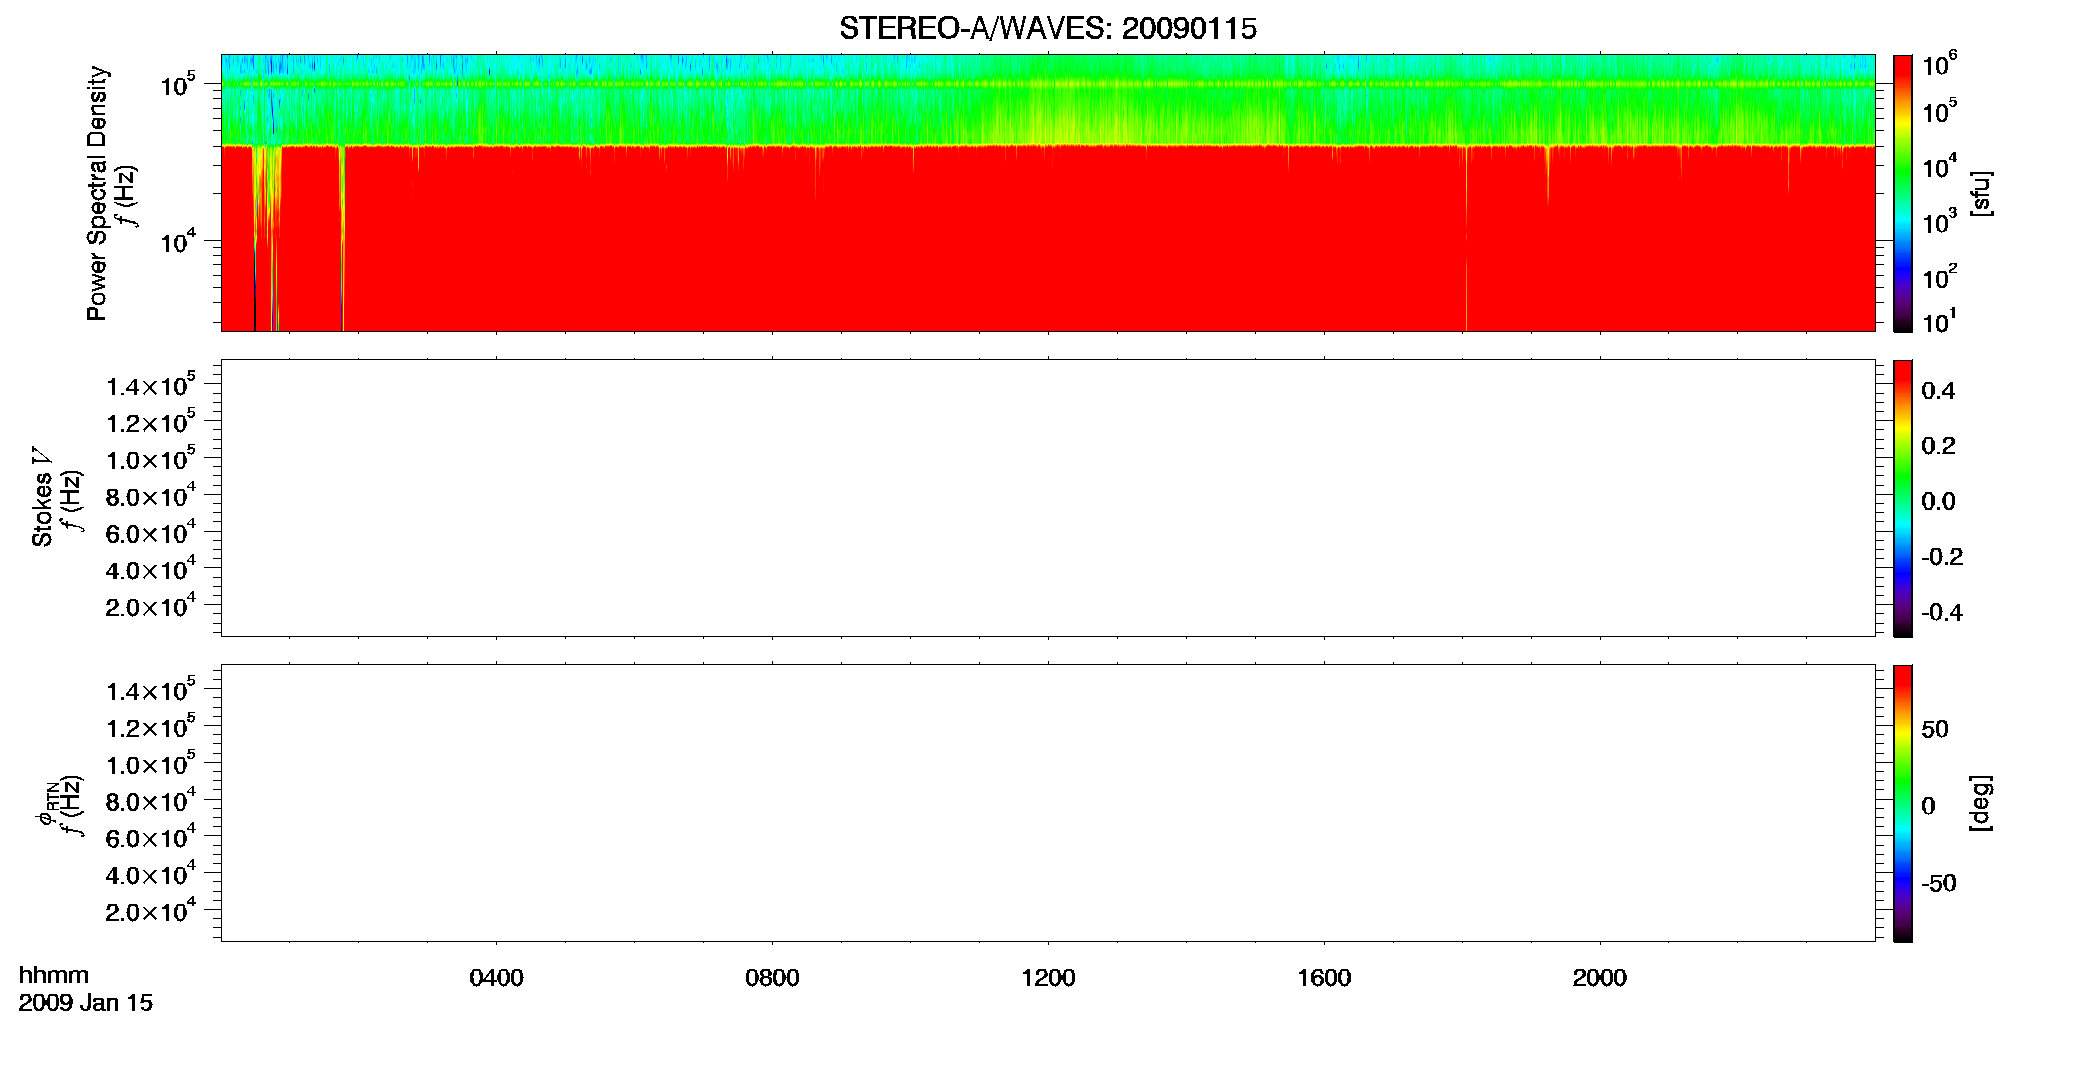
Task: Click the [sfu] unit label
Action: (1981, 193)
